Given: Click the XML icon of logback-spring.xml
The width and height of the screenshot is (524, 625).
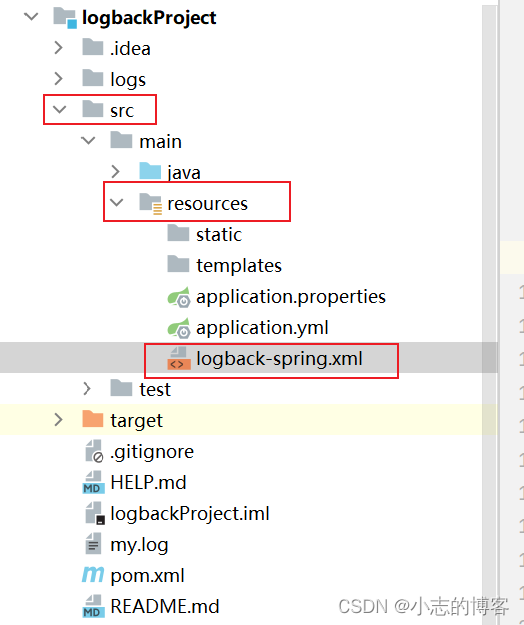Looking at the screenshot, I should click(x=179, y=359).
